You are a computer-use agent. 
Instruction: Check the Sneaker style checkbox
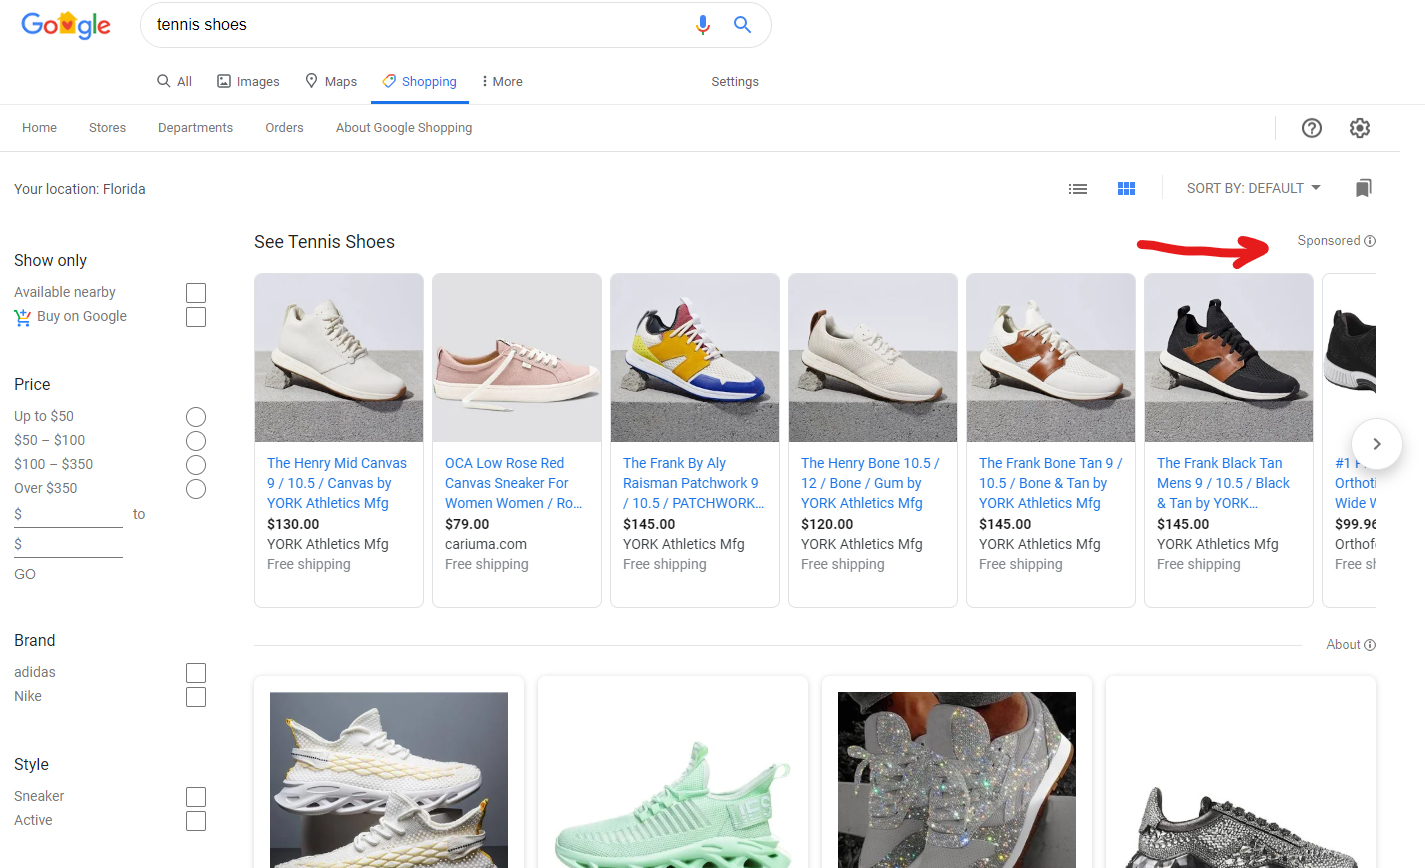[x=196, y=797]
